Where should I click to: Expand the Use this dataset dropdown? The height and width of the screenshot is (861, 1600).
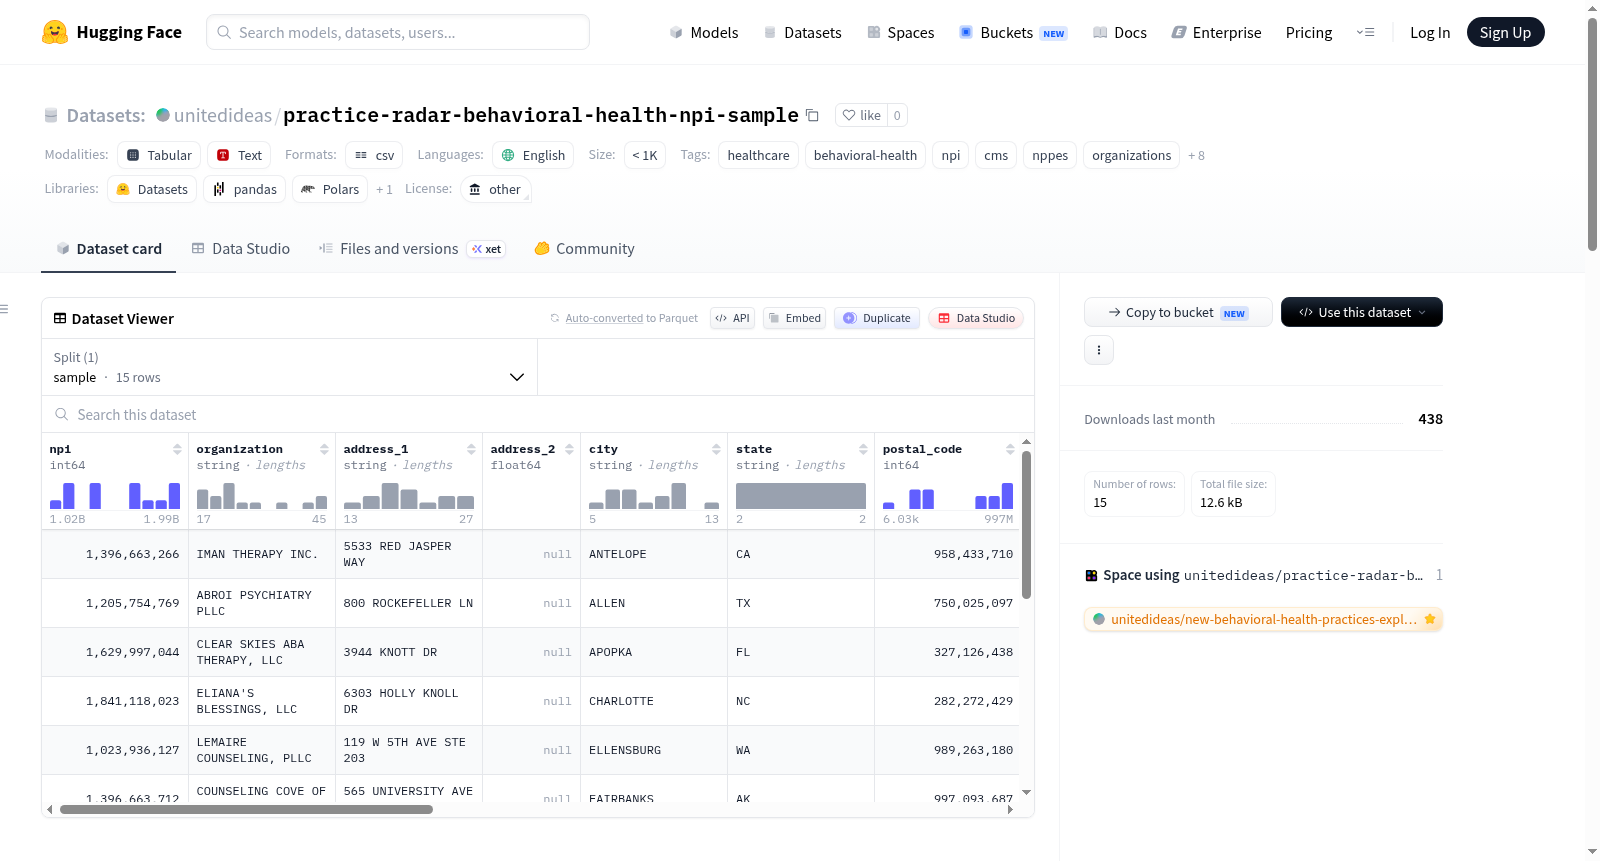1362,312
